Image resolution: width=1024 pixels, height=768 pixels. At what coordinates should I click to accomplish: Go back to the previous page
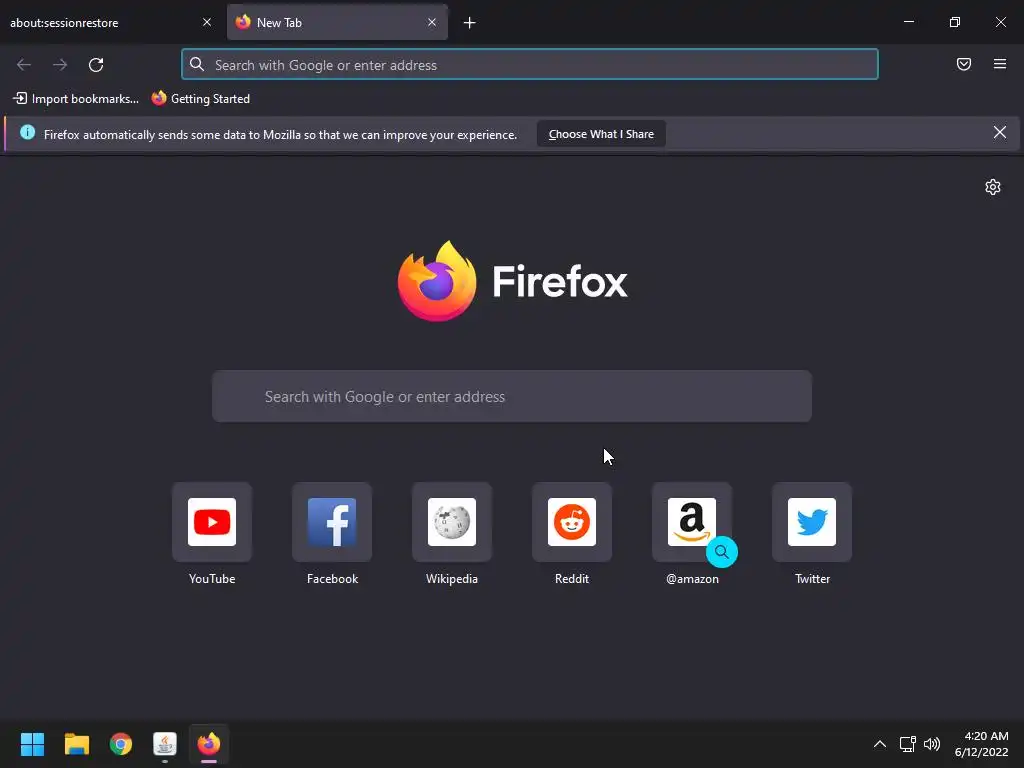click(x=24, y=65)
